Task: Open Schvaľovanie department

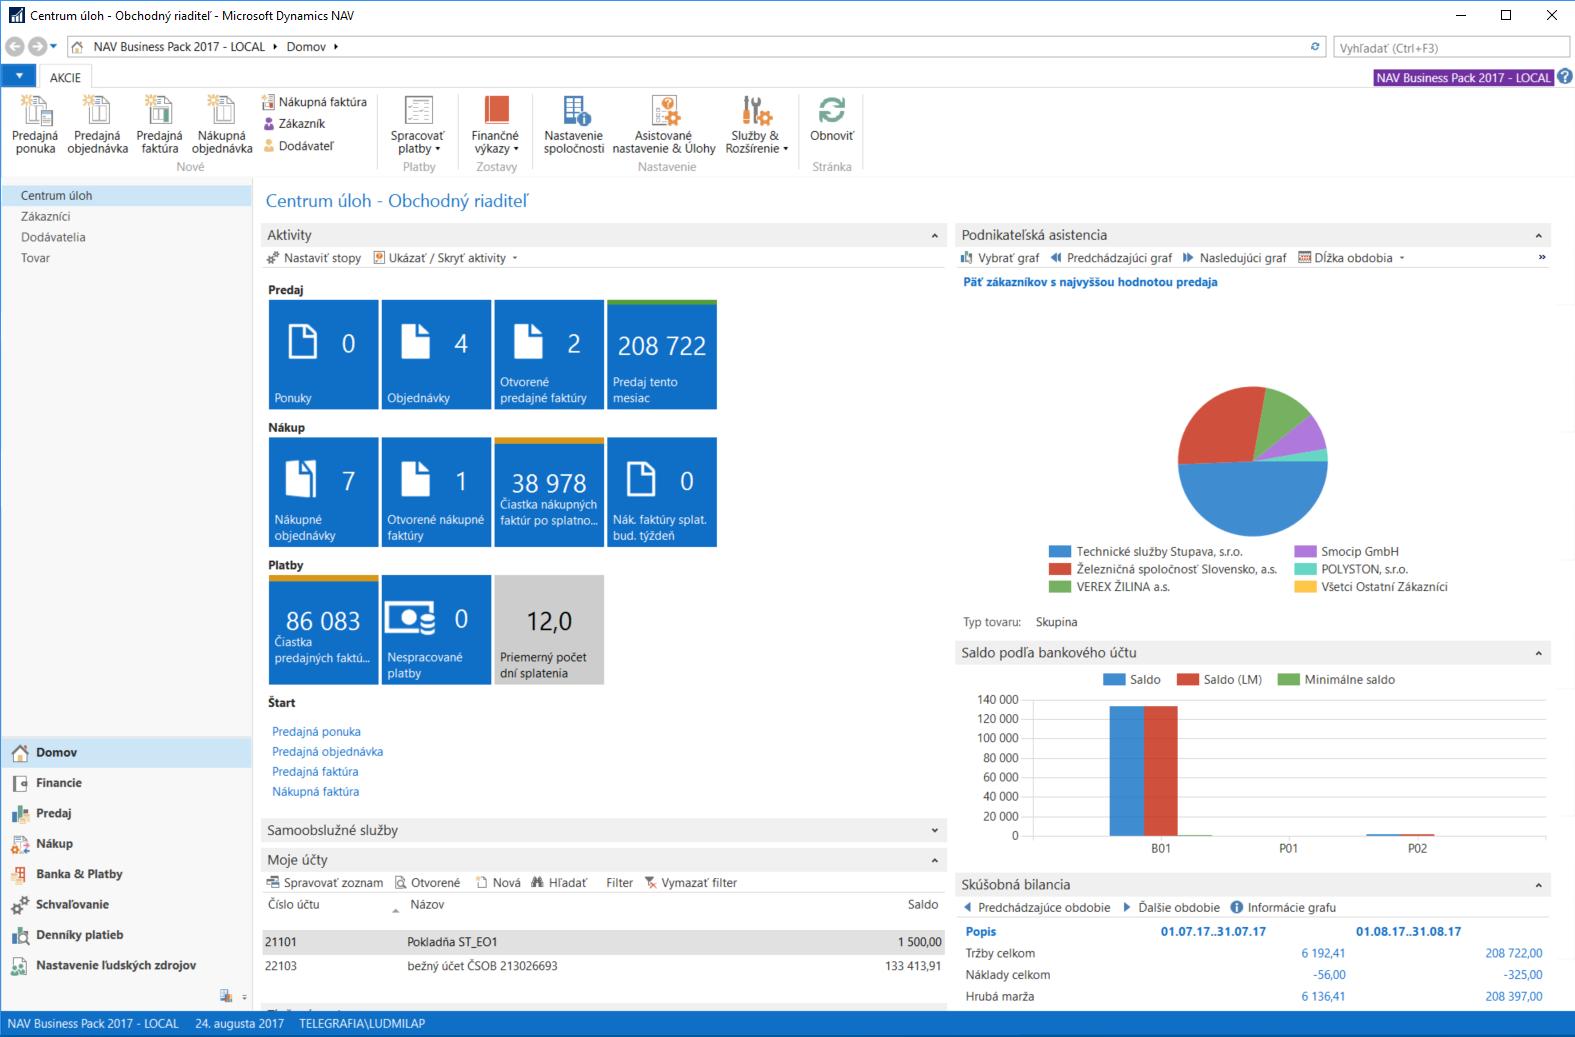Action: pyautogui.click(x=126, y=904)
